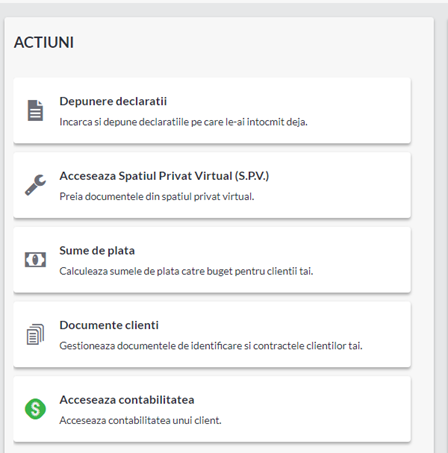Click the green dollar icon for contabilitatea
This screenshot has height=453, width=448.
pos(35,409)
